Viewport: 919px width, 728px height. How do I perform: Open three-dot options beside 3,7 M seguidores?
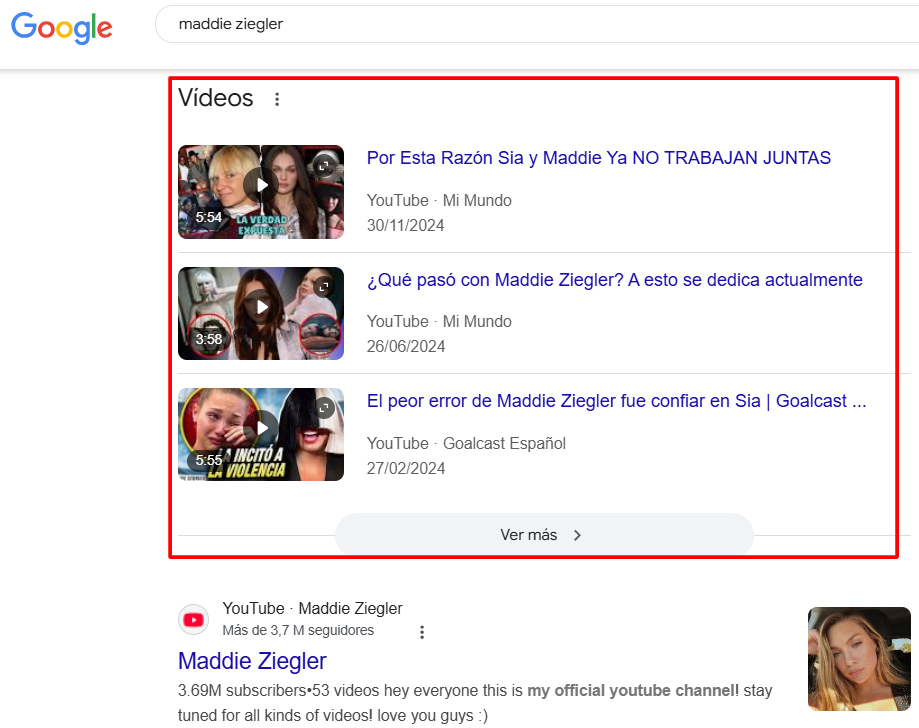[x=422, y=632]
